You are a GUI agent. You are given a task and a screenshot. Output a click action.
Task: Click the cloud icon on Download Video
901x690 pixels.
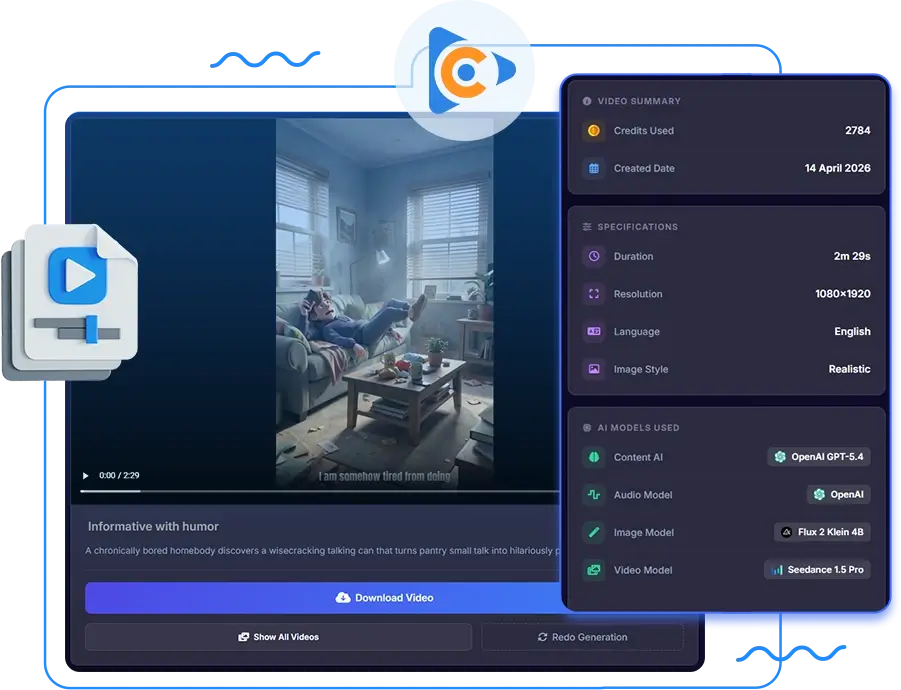click(343, 598)
